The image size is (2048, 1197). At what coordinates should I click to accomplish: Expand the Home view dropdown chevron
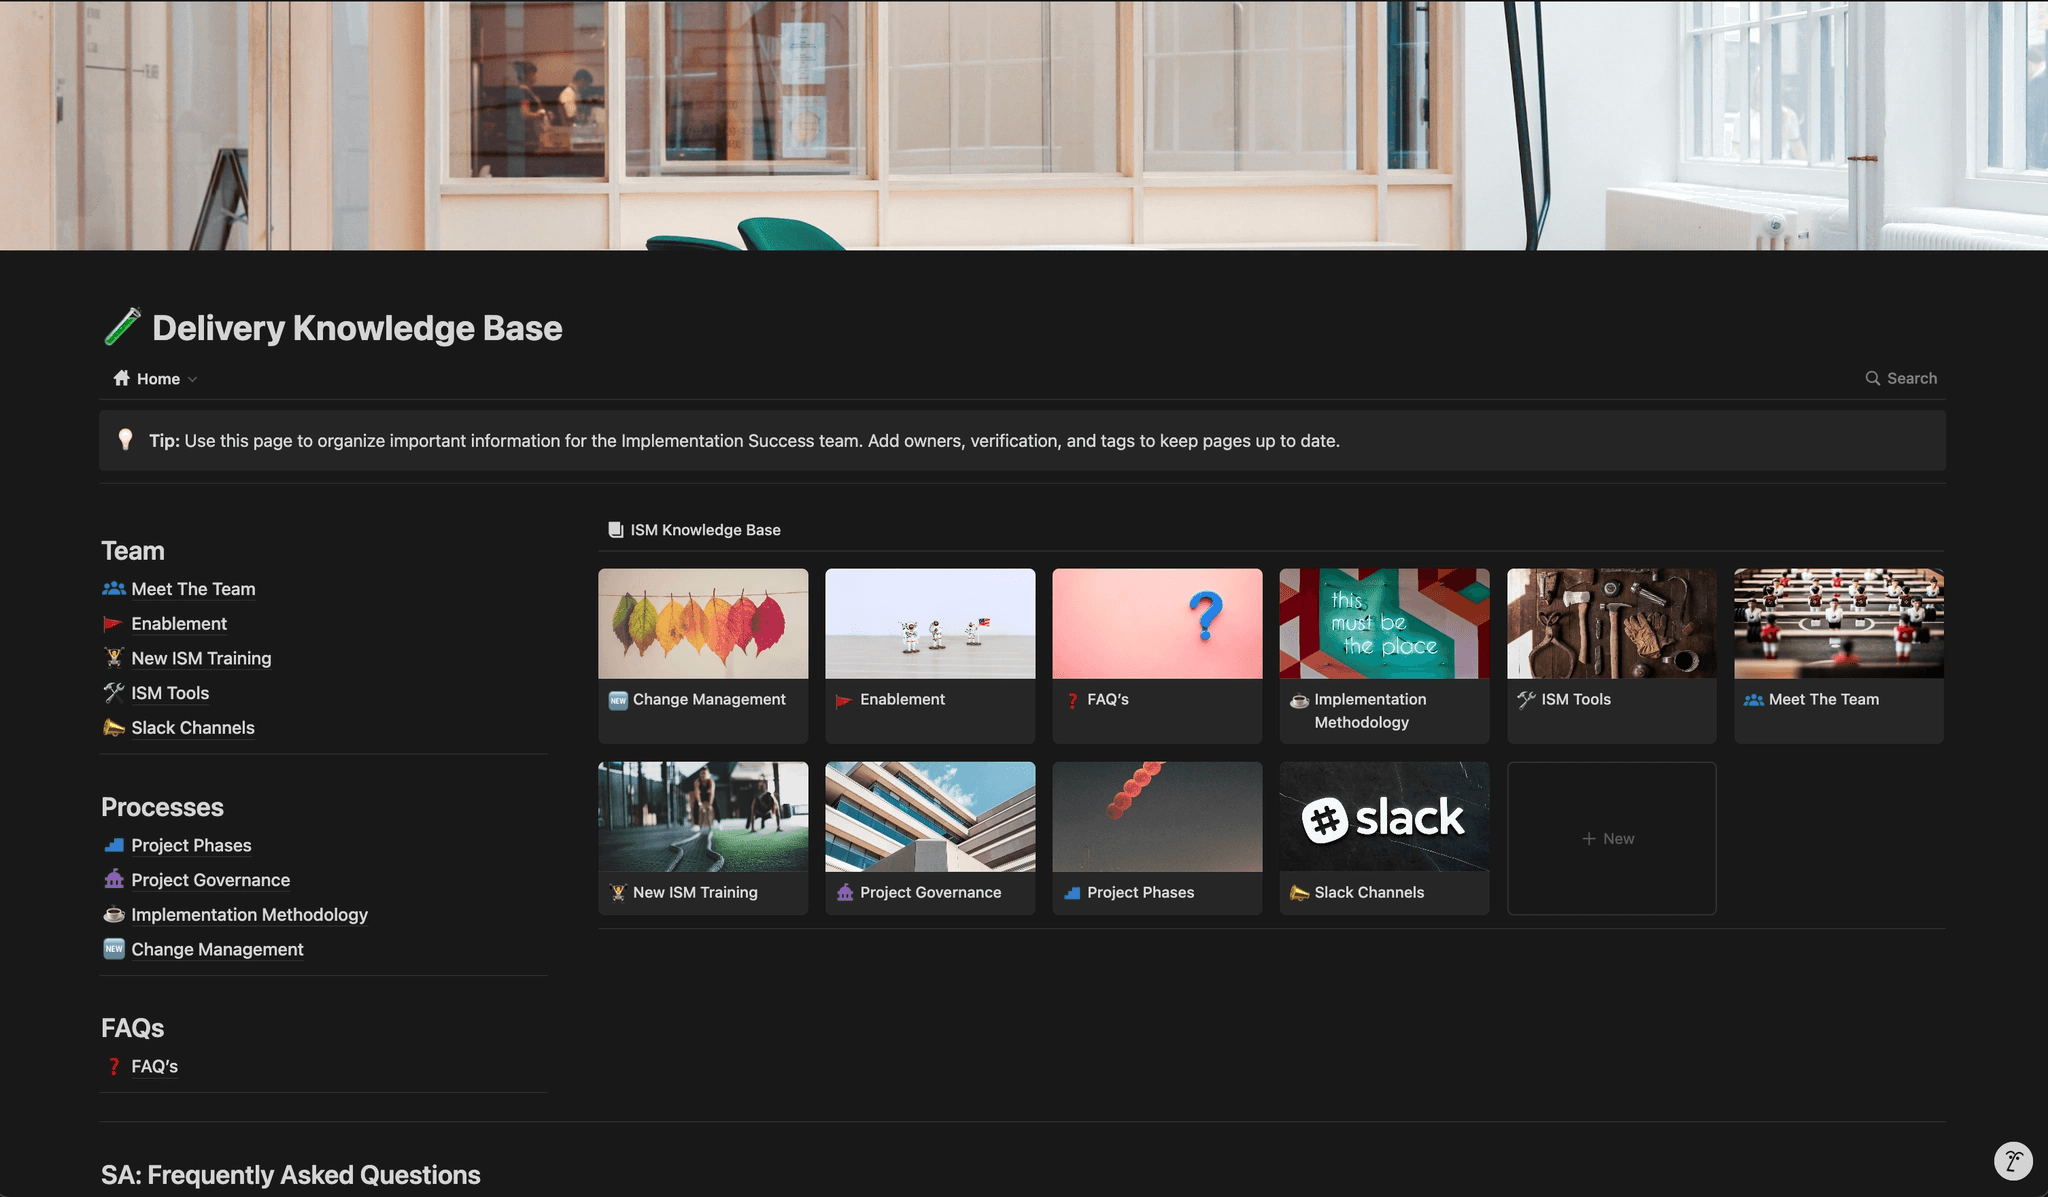[193, 379]
